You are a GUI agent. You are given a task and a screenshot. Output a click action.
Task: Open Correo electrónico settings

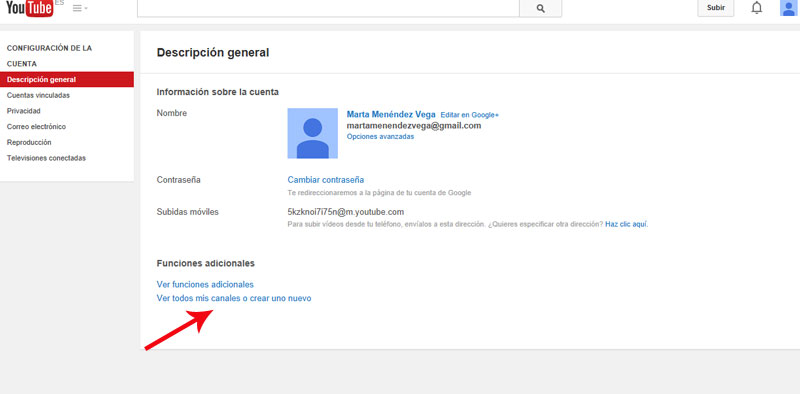pyautogui.click(x=36, y=127)
